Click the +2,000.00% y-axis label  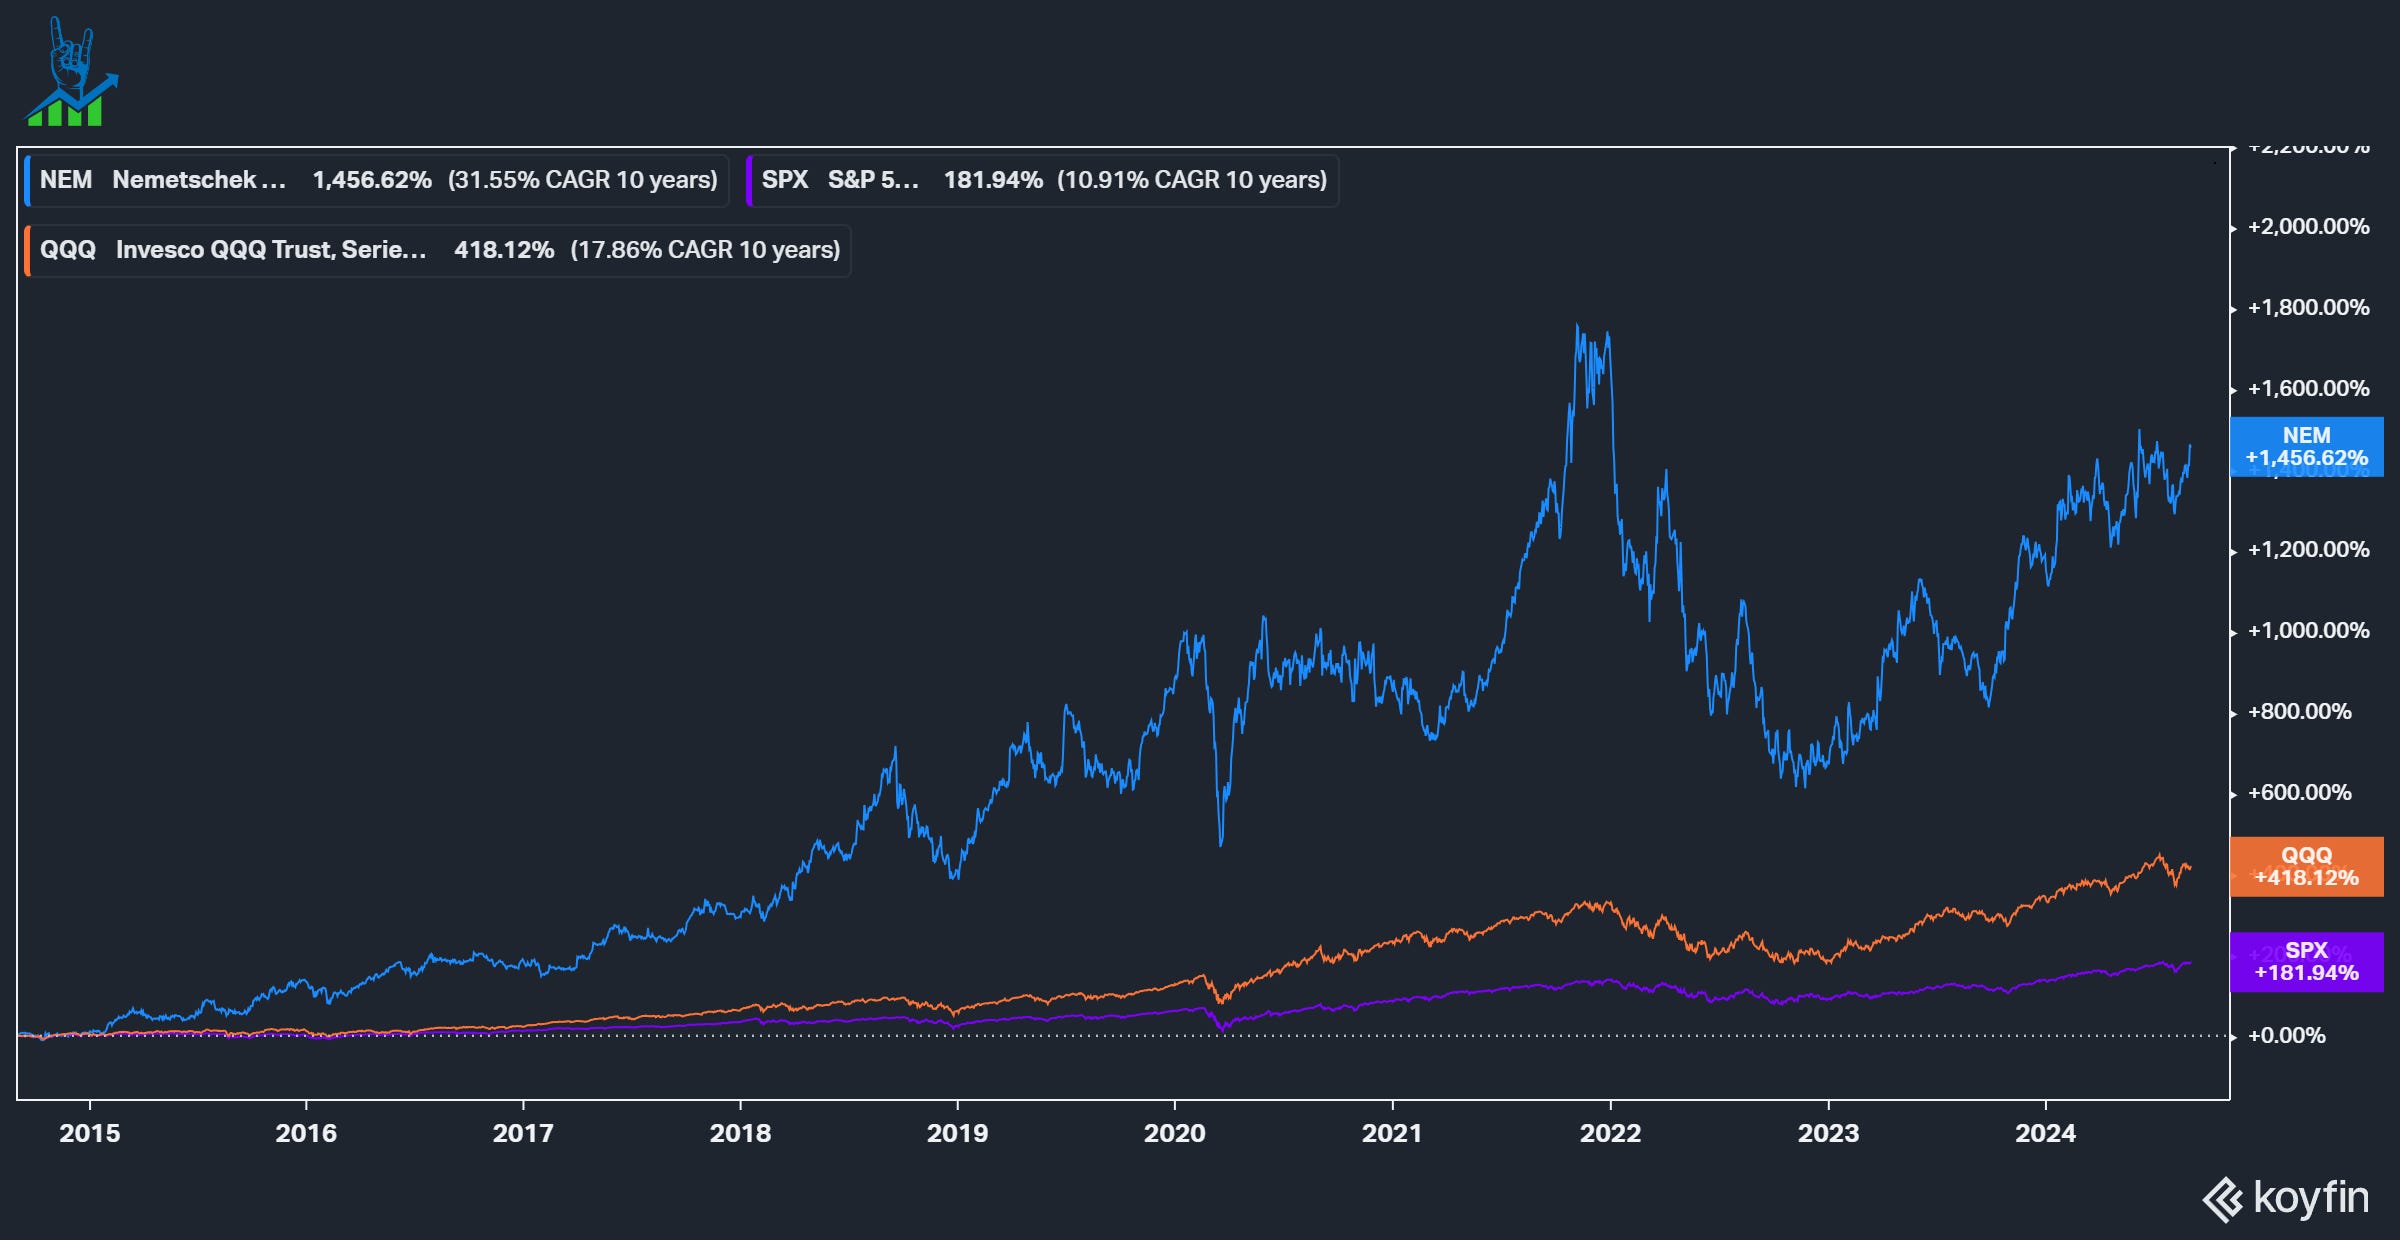[2308, 227]
